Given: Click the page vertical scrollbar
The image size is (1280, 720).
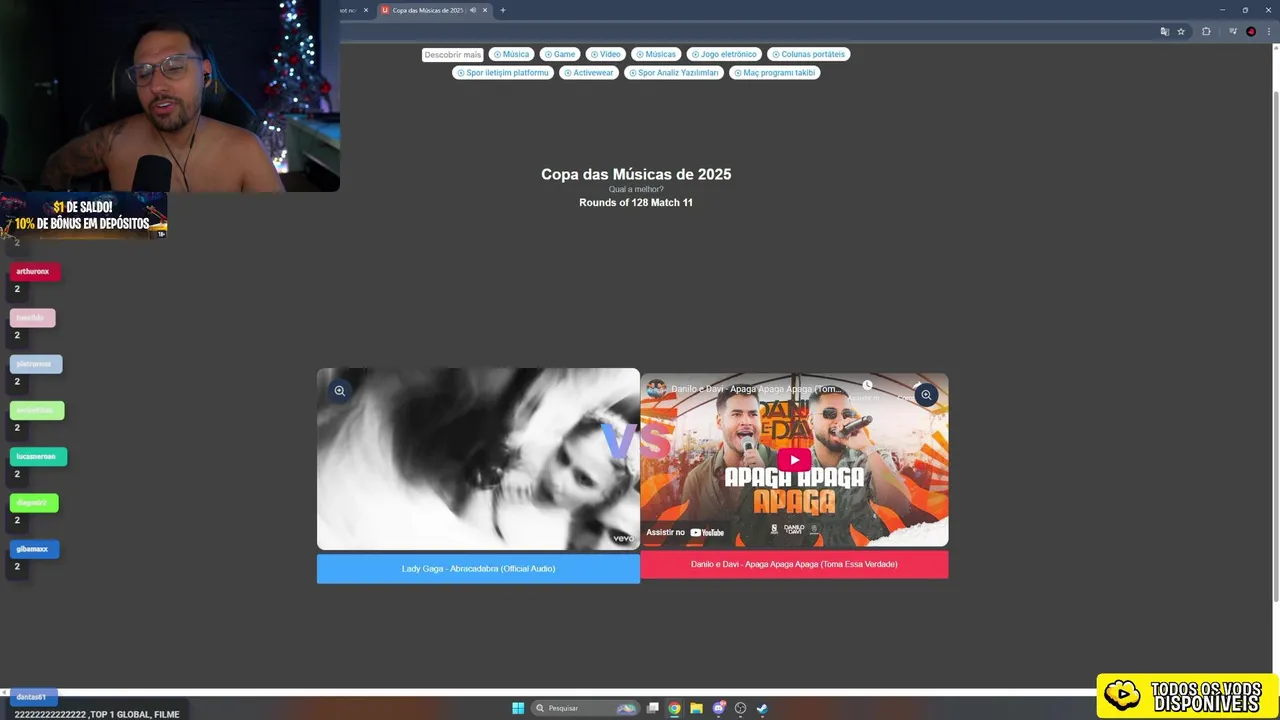Looking at the screenshot, I should [1275, 345].
